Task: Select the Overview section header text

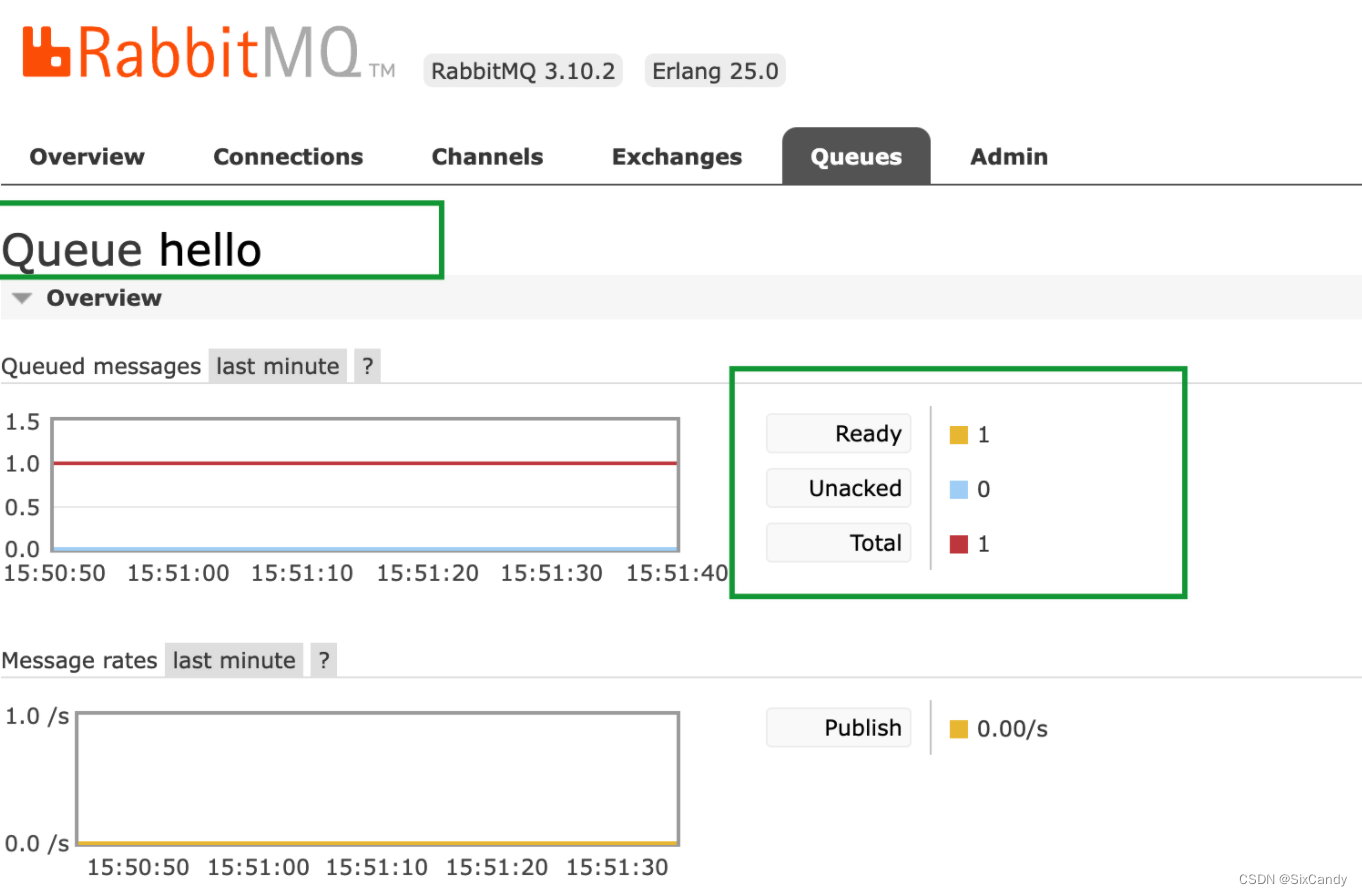Action: pos(104,298)
